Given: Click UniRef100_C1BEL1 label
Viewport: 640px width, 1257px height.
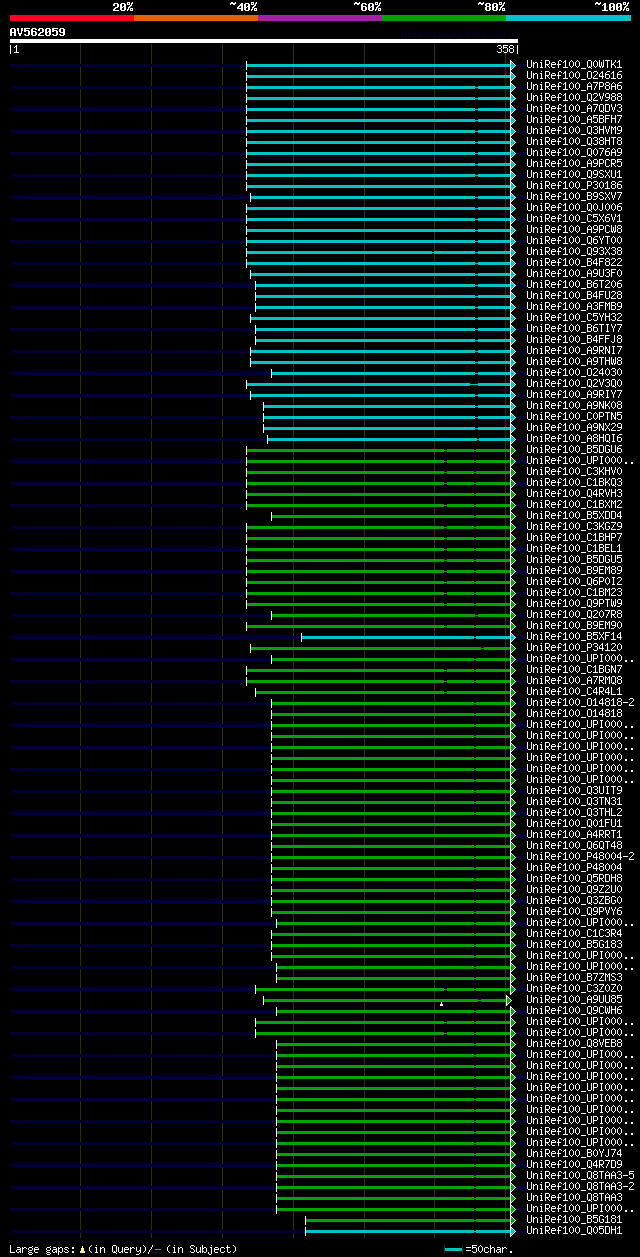Looking at the screenshot, I should pyautogui.click(x=574, y=548).
